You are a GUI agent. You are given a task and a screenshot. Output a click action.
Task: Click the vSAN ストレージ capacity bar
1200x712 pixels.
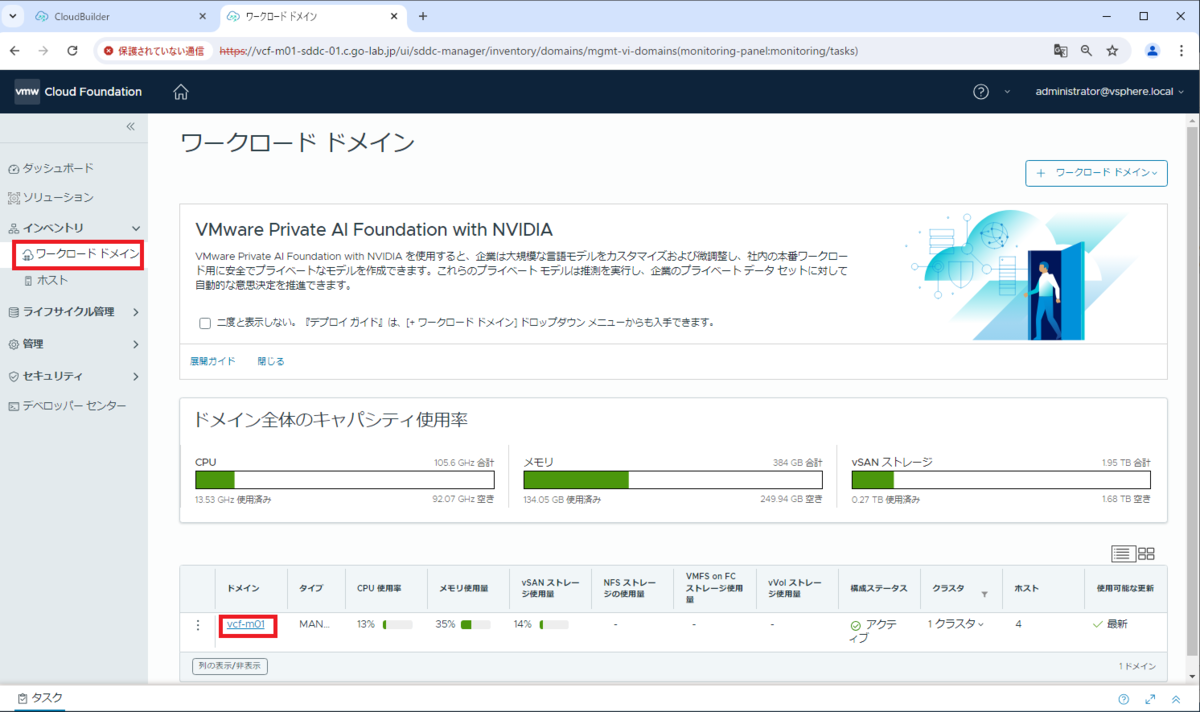1001,480
